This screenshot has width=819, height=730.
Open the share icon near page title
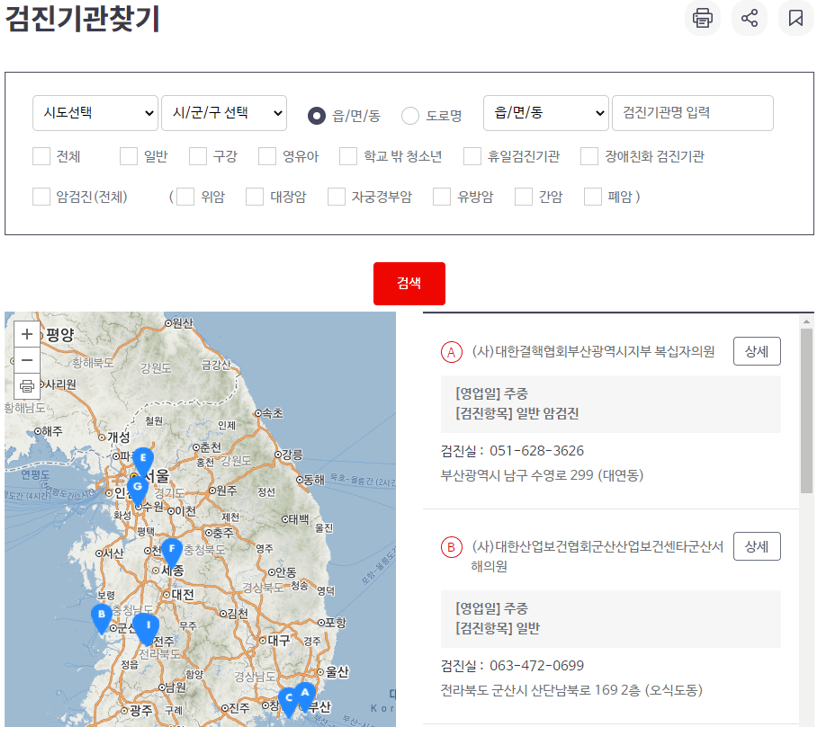[748, 19]
